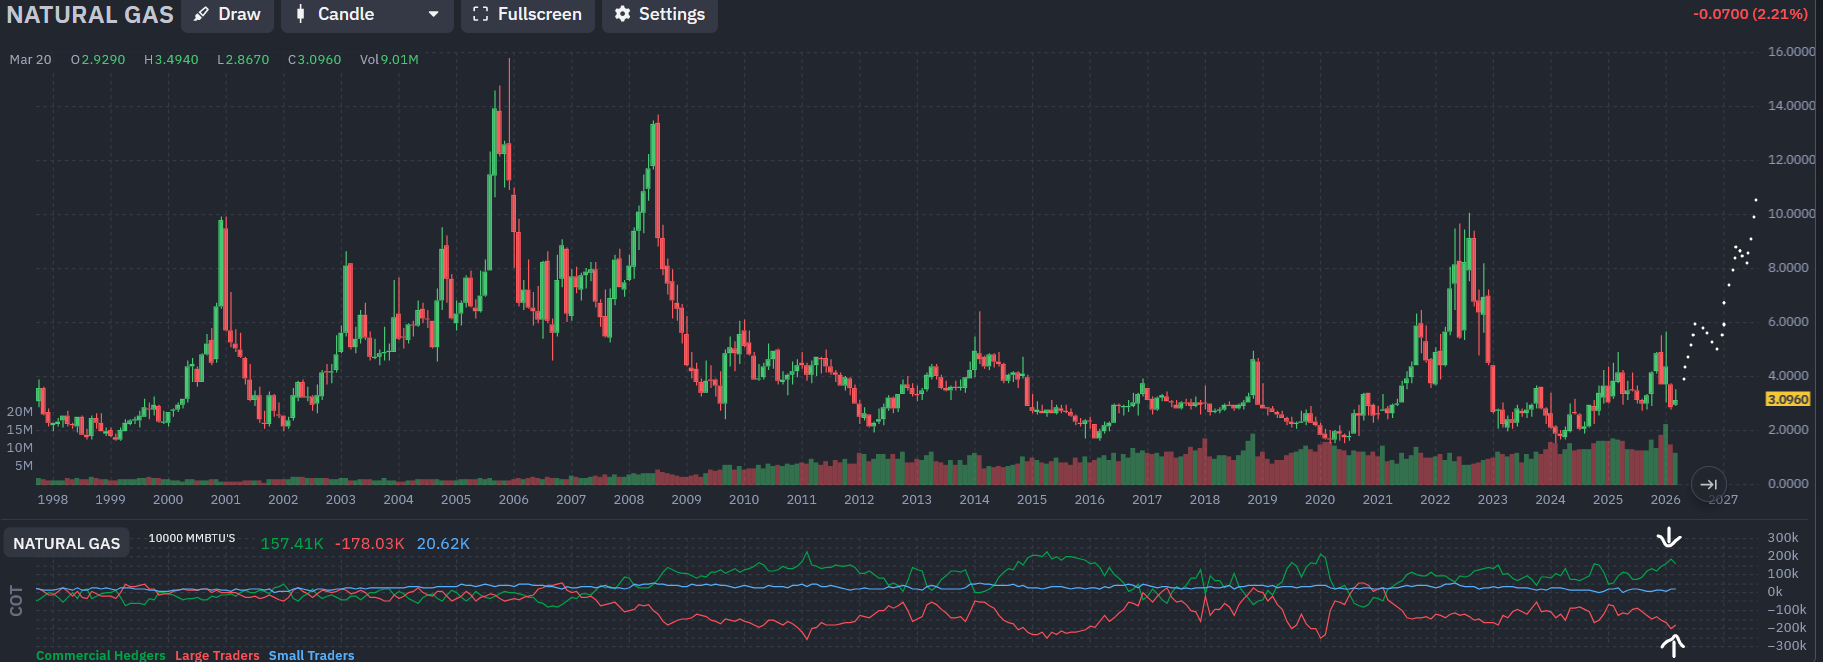Screen dimensions: 1823x662
Task: Toggle the Large Traders legend series
Action: tap(217, 655)
